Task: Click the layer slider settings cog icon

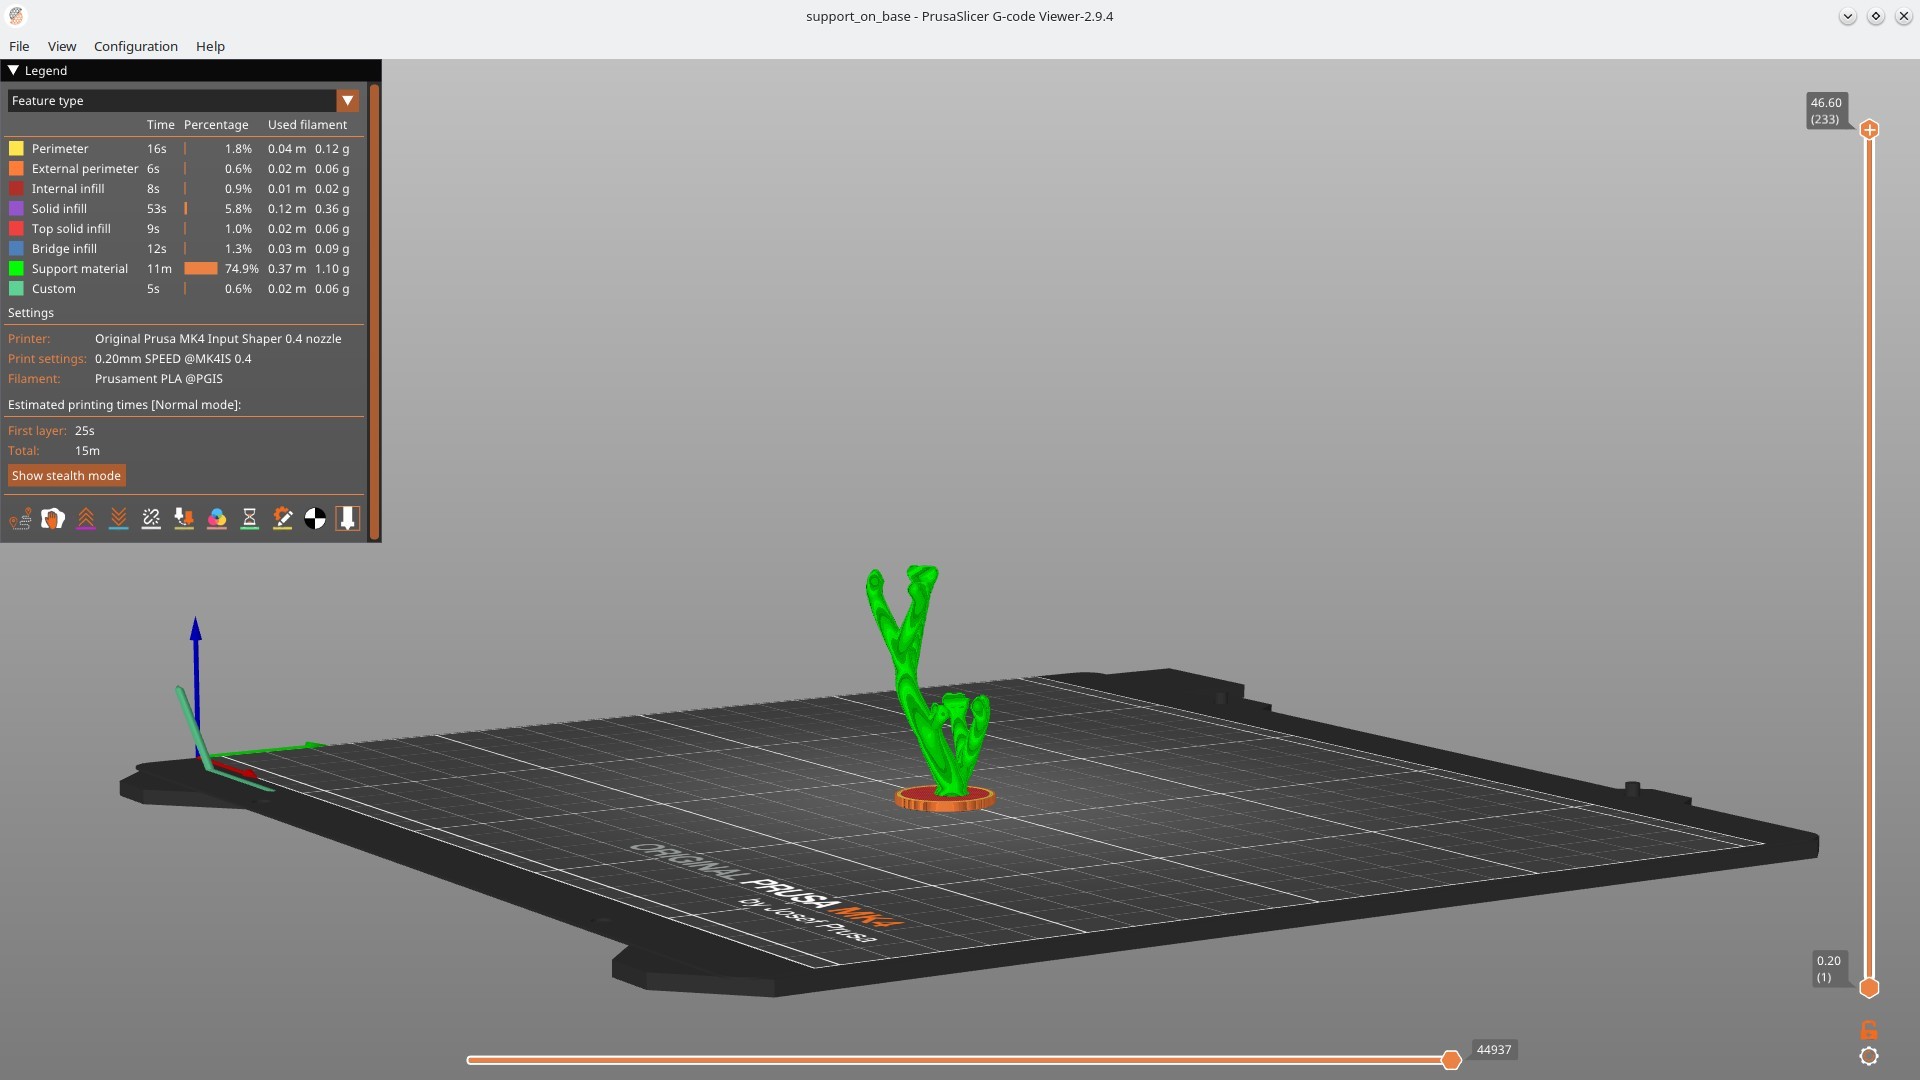Action: [1869, 1056]
